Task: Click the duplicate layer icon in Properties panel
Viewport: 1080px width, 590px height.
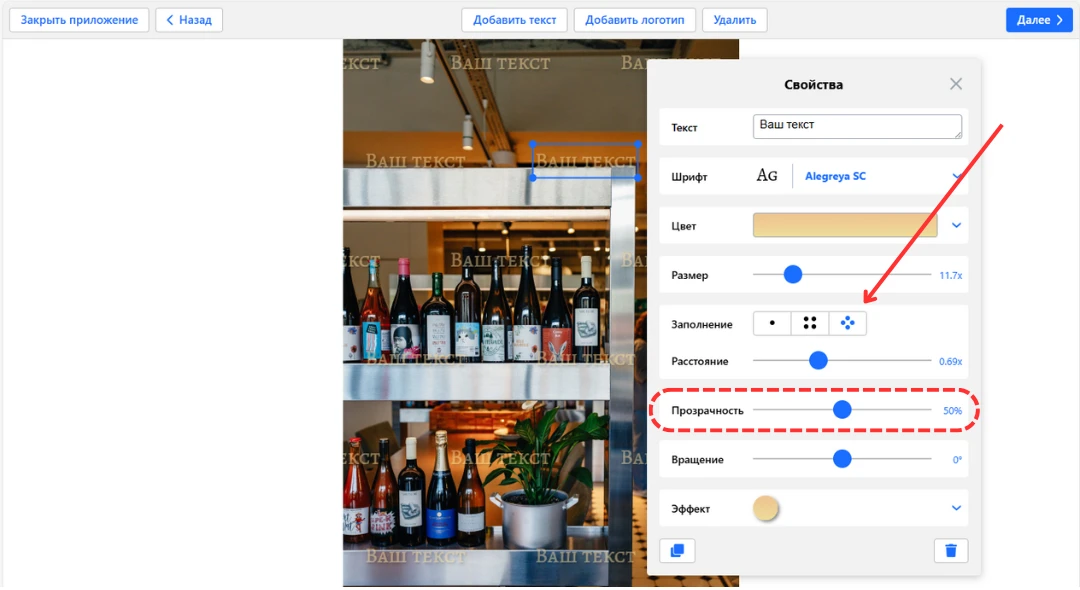Action: [677, 550]
